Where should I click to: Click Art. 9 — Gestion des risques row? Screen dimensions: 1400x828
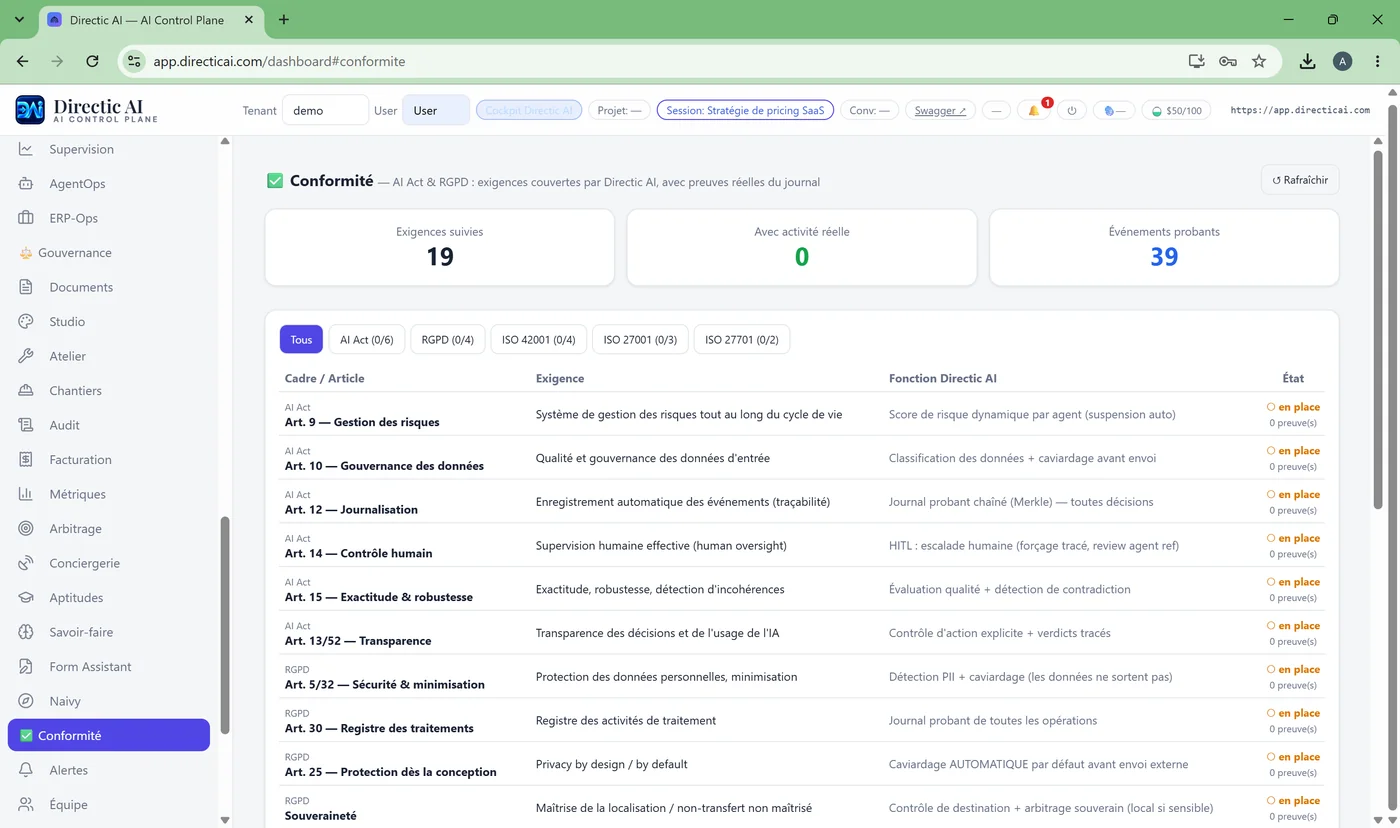(802, 414)
